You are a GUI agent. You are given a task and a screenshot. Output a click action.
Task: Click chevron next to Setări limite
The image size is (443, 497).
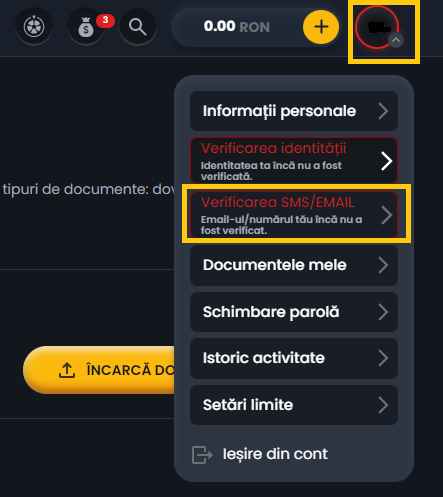tap(383, 405)
